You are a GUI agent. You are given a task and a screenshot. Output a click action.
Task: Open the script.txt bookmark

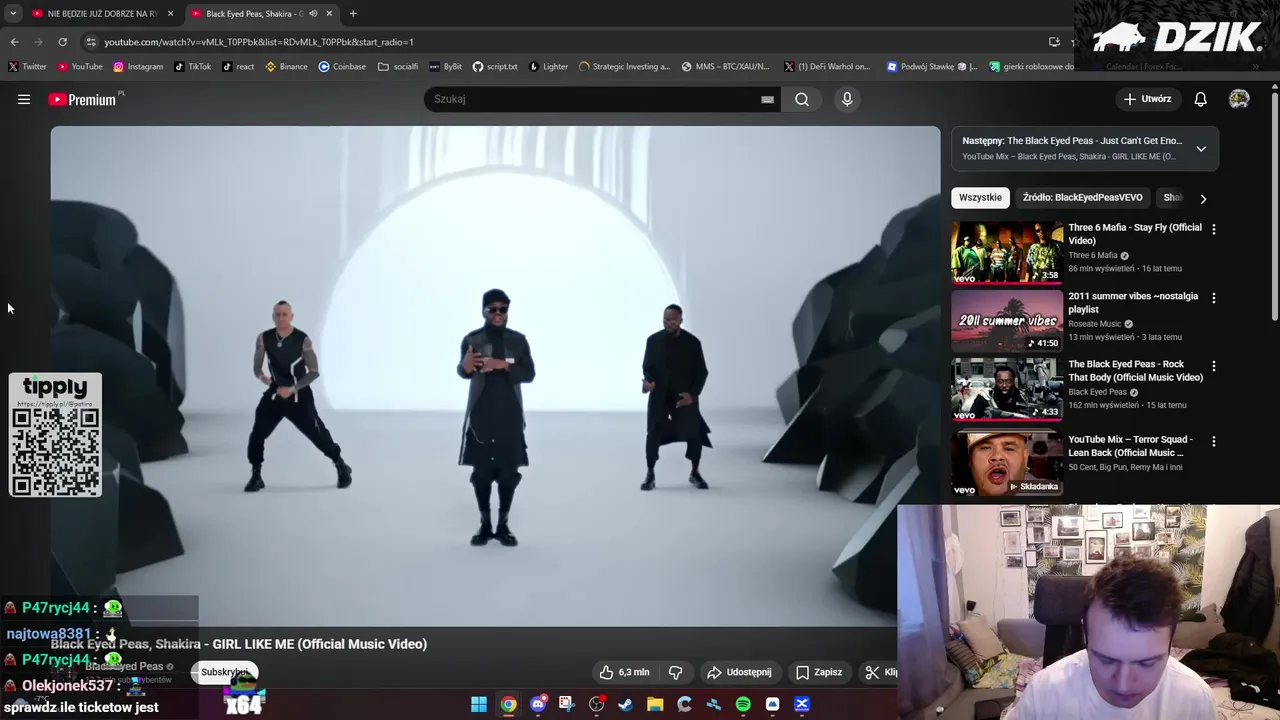495,67
